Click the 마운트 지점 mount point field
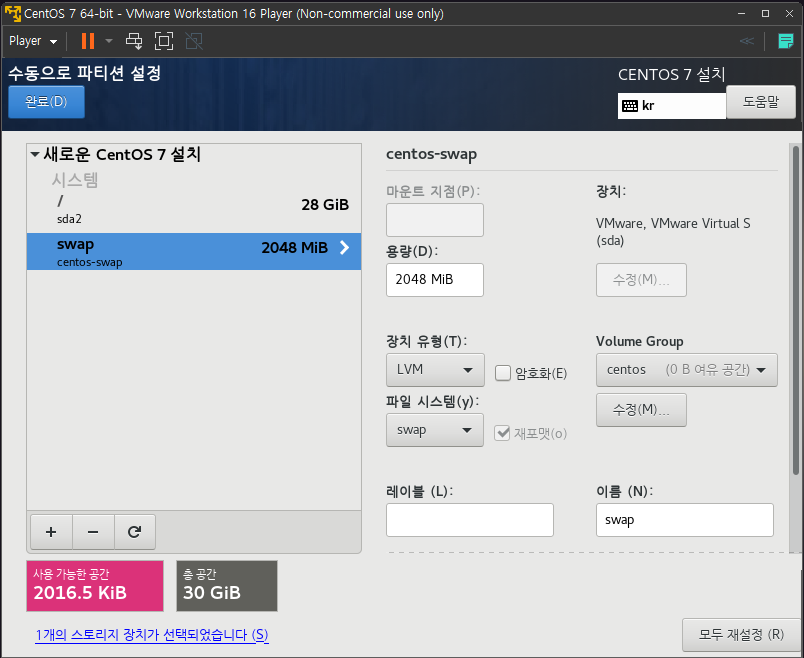This screenshot has height=658, width=804. pyautogui.click(x=435, y=220)
